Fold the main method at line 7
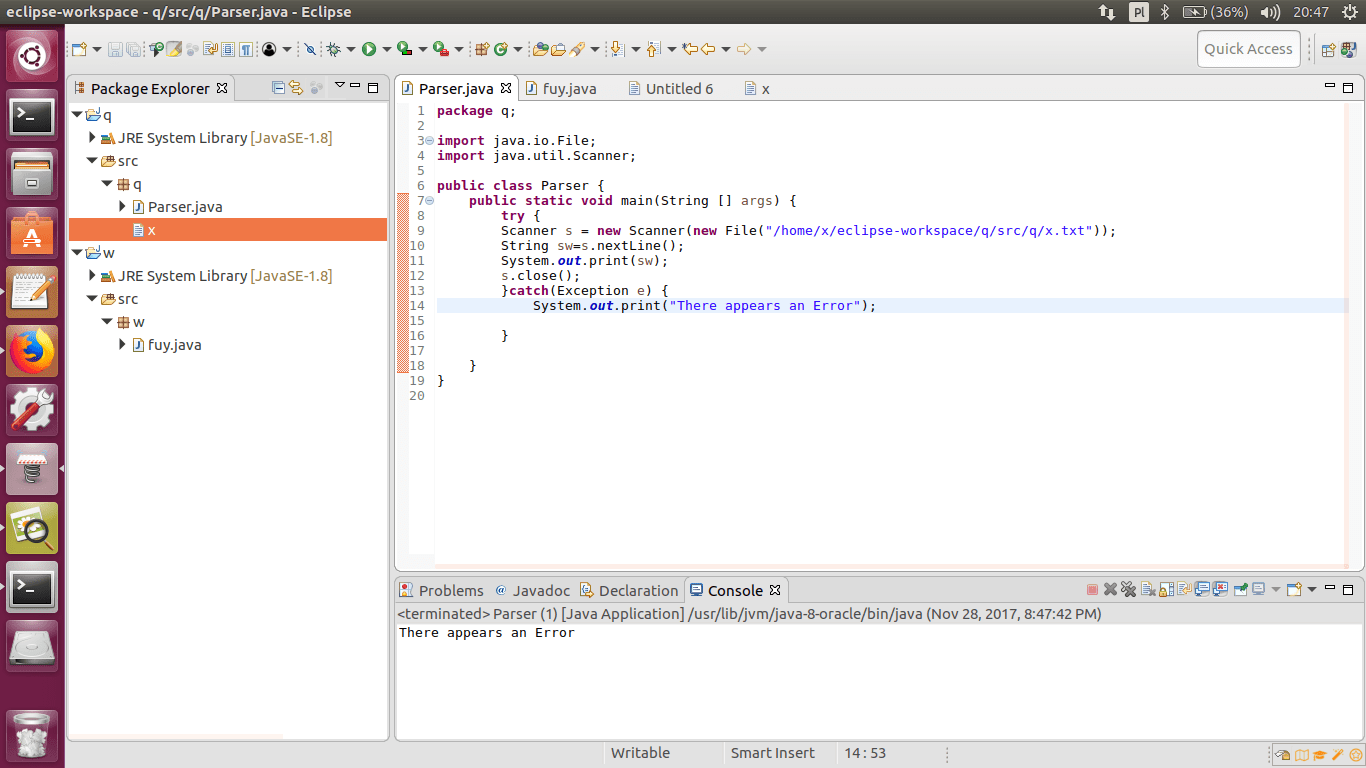Screen dimensions: 1366x768 pos(429,200)
